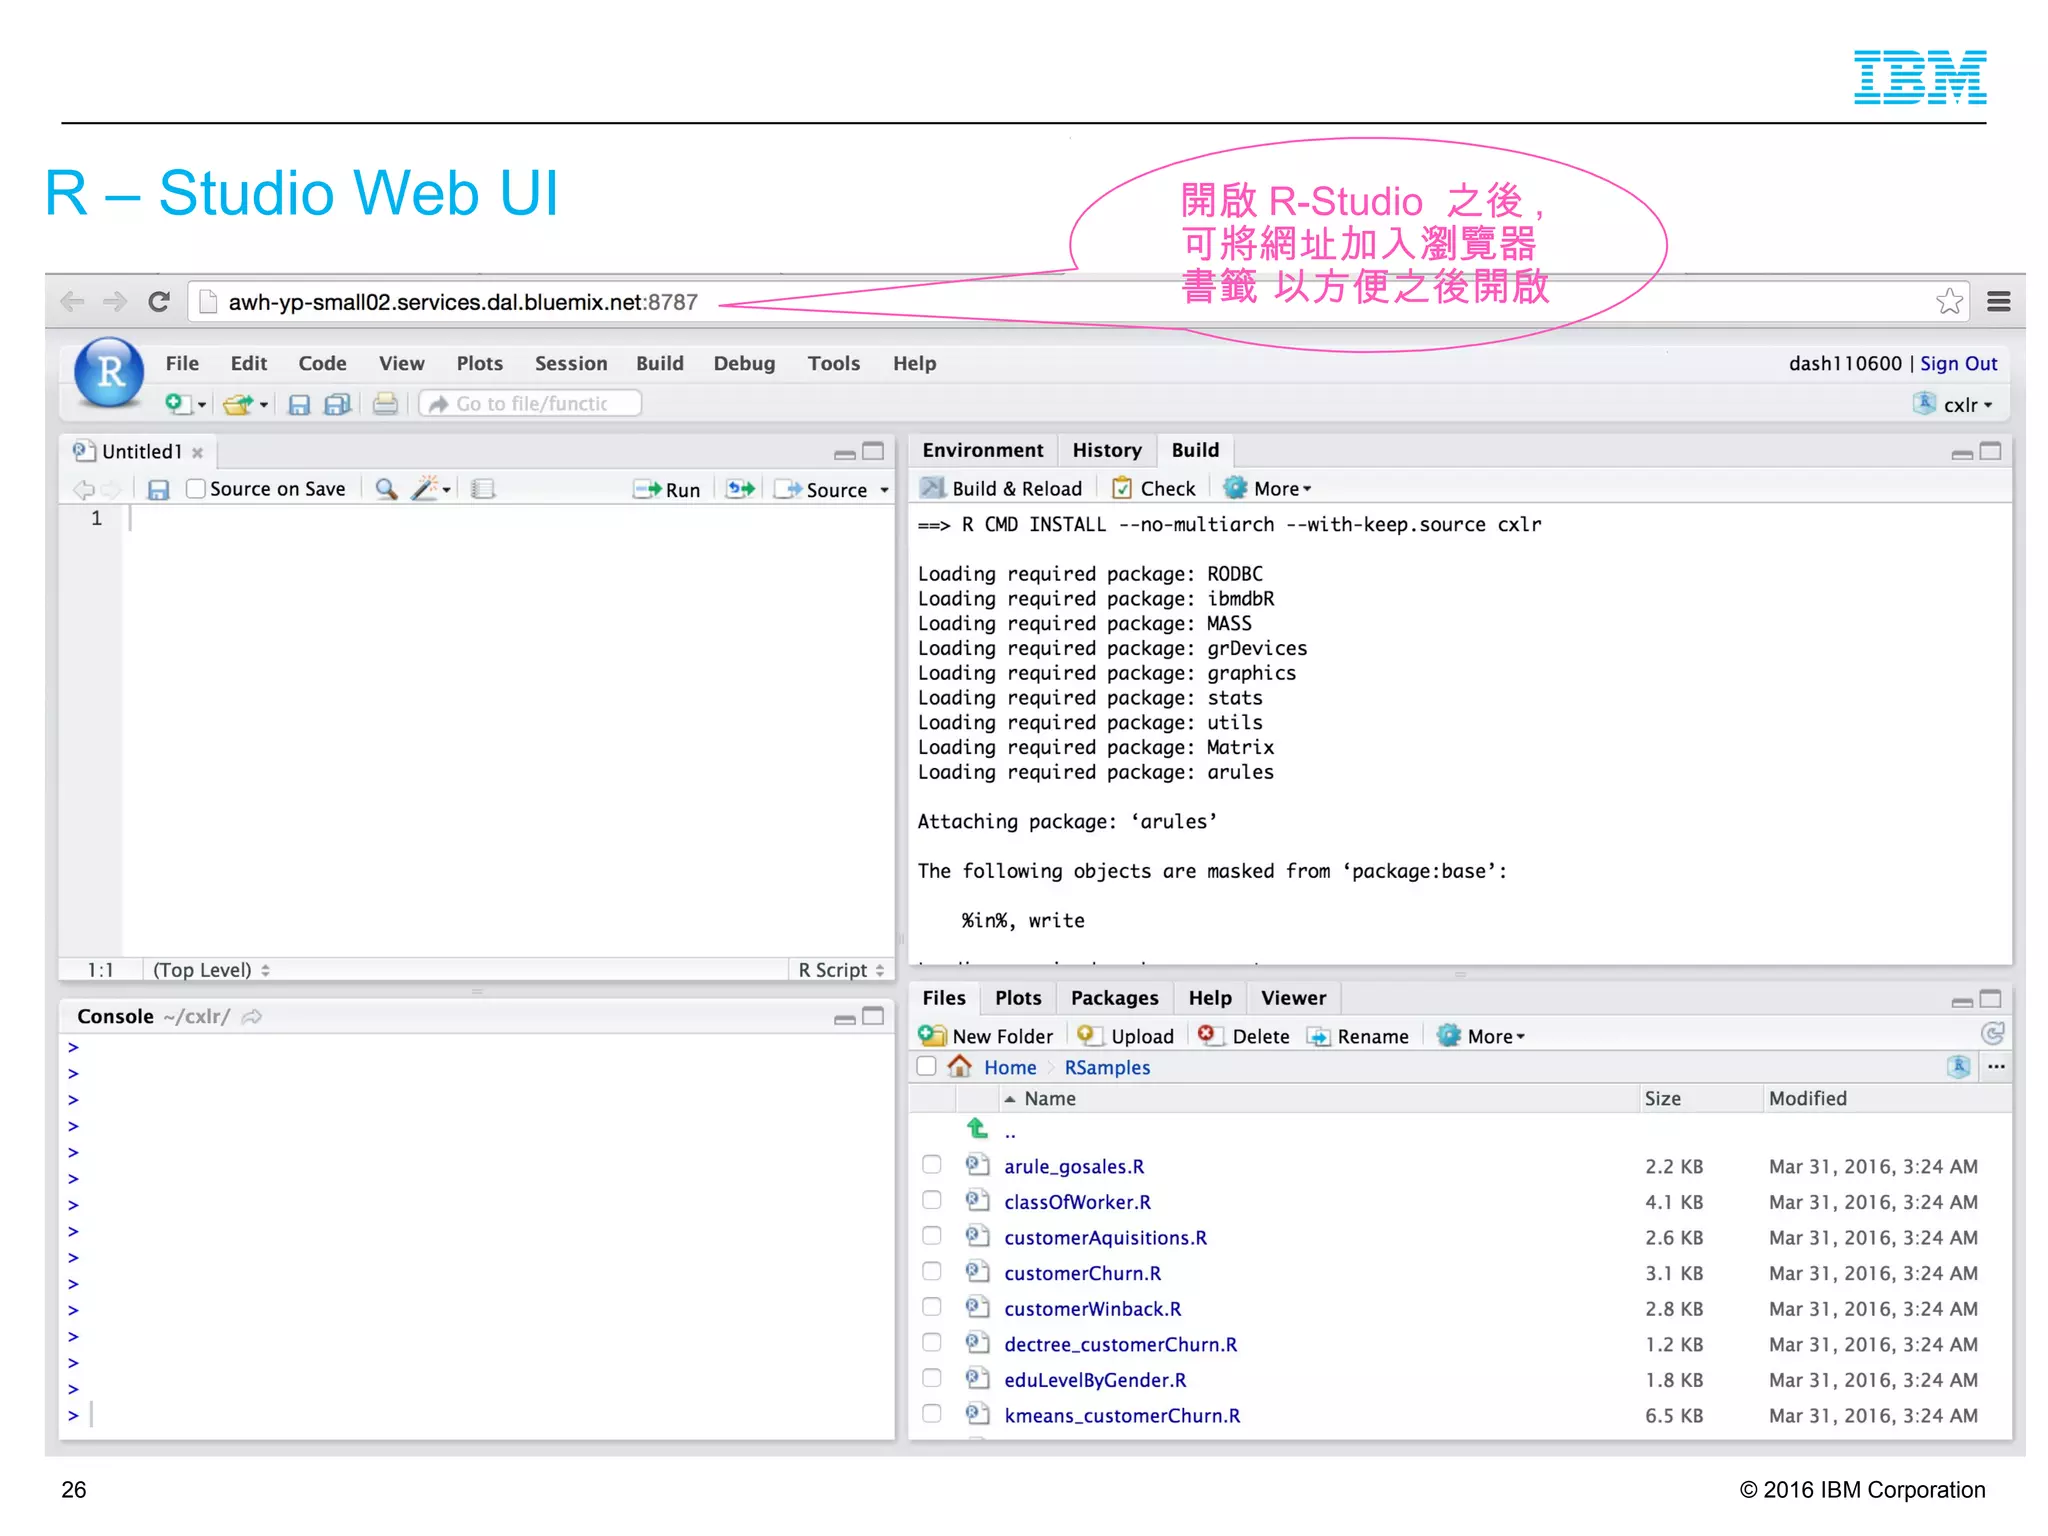Click the save all documents icon
Viewport: 2048px width, 1536px height.
(x=338, y=404)
